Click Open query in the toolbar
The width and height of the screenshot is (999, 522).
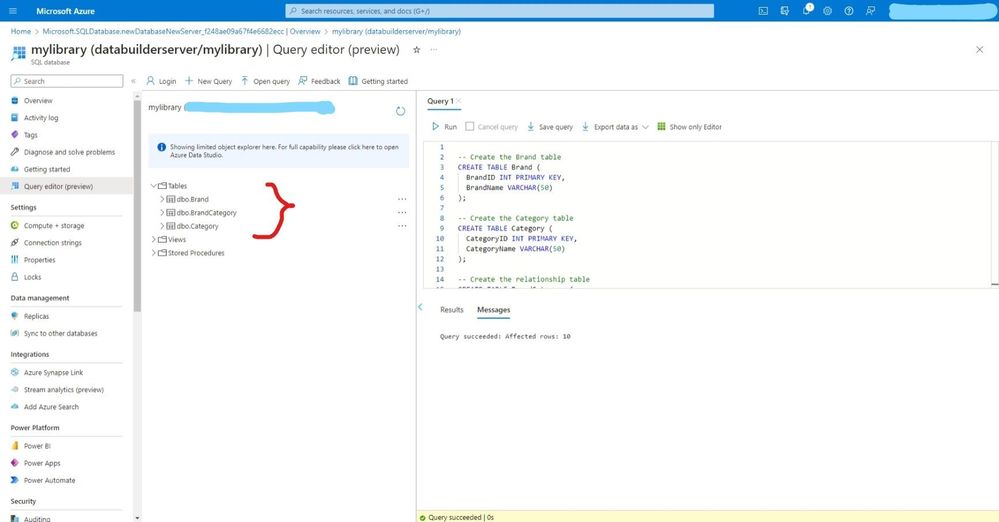(x=265, y=81)
